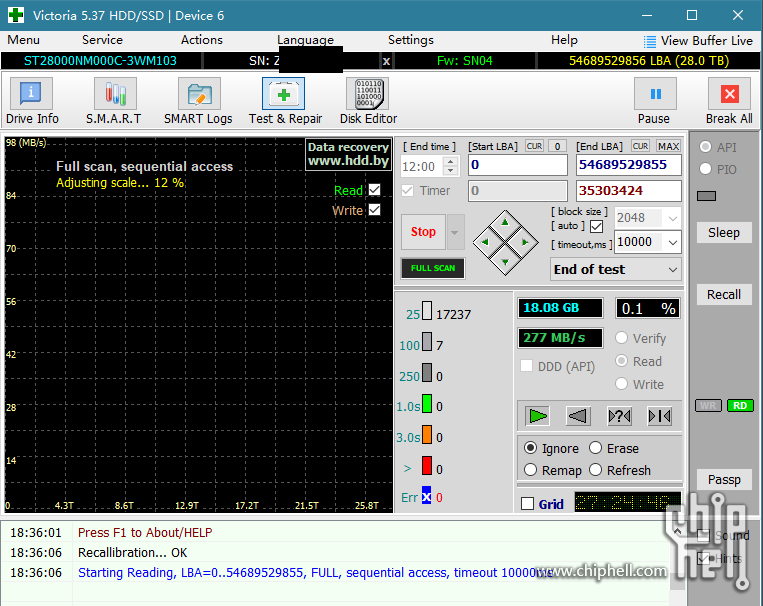Open the End of test dropdown
The image size is (763, 606).
(x=615, y=269)
